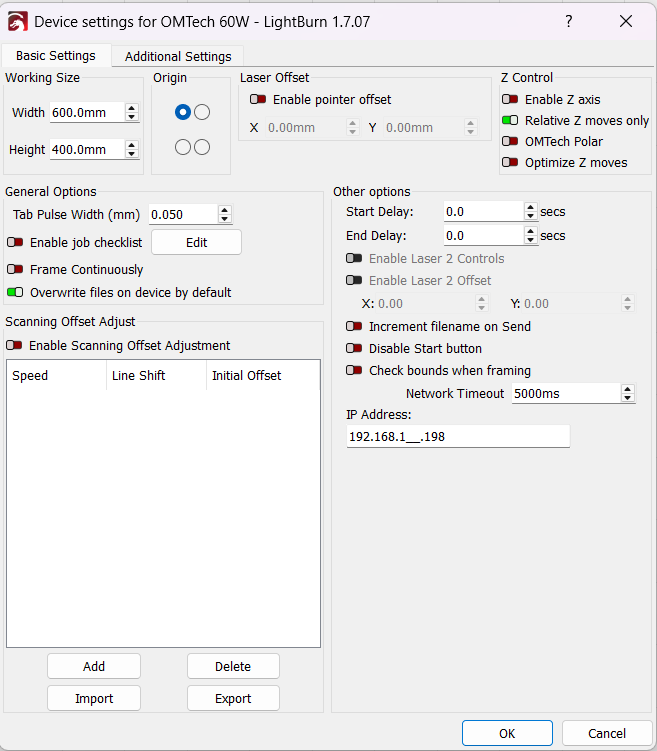
Task: Turn on Optimize Z moves
Action: pos(510,162)
